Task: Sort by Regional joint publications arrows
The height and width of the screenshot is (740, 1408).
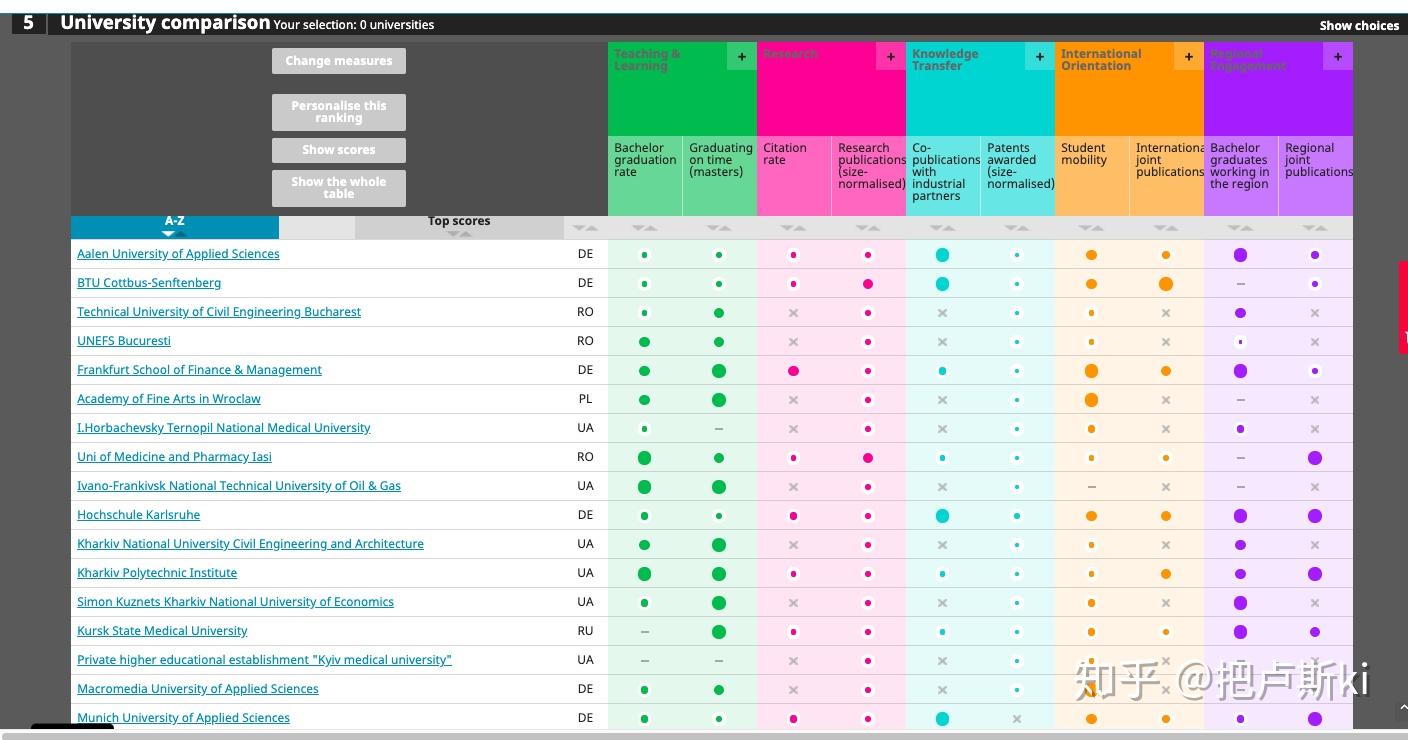Action: 1315,228
